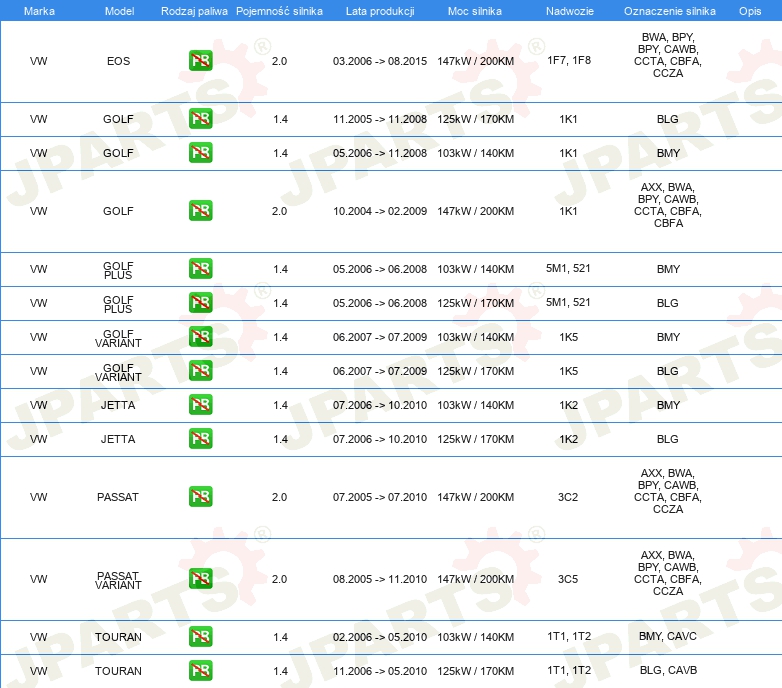
Task: Select the date range 07.2005 -> 07.2010
Action: pyautogui.click(x=380, y=497)
